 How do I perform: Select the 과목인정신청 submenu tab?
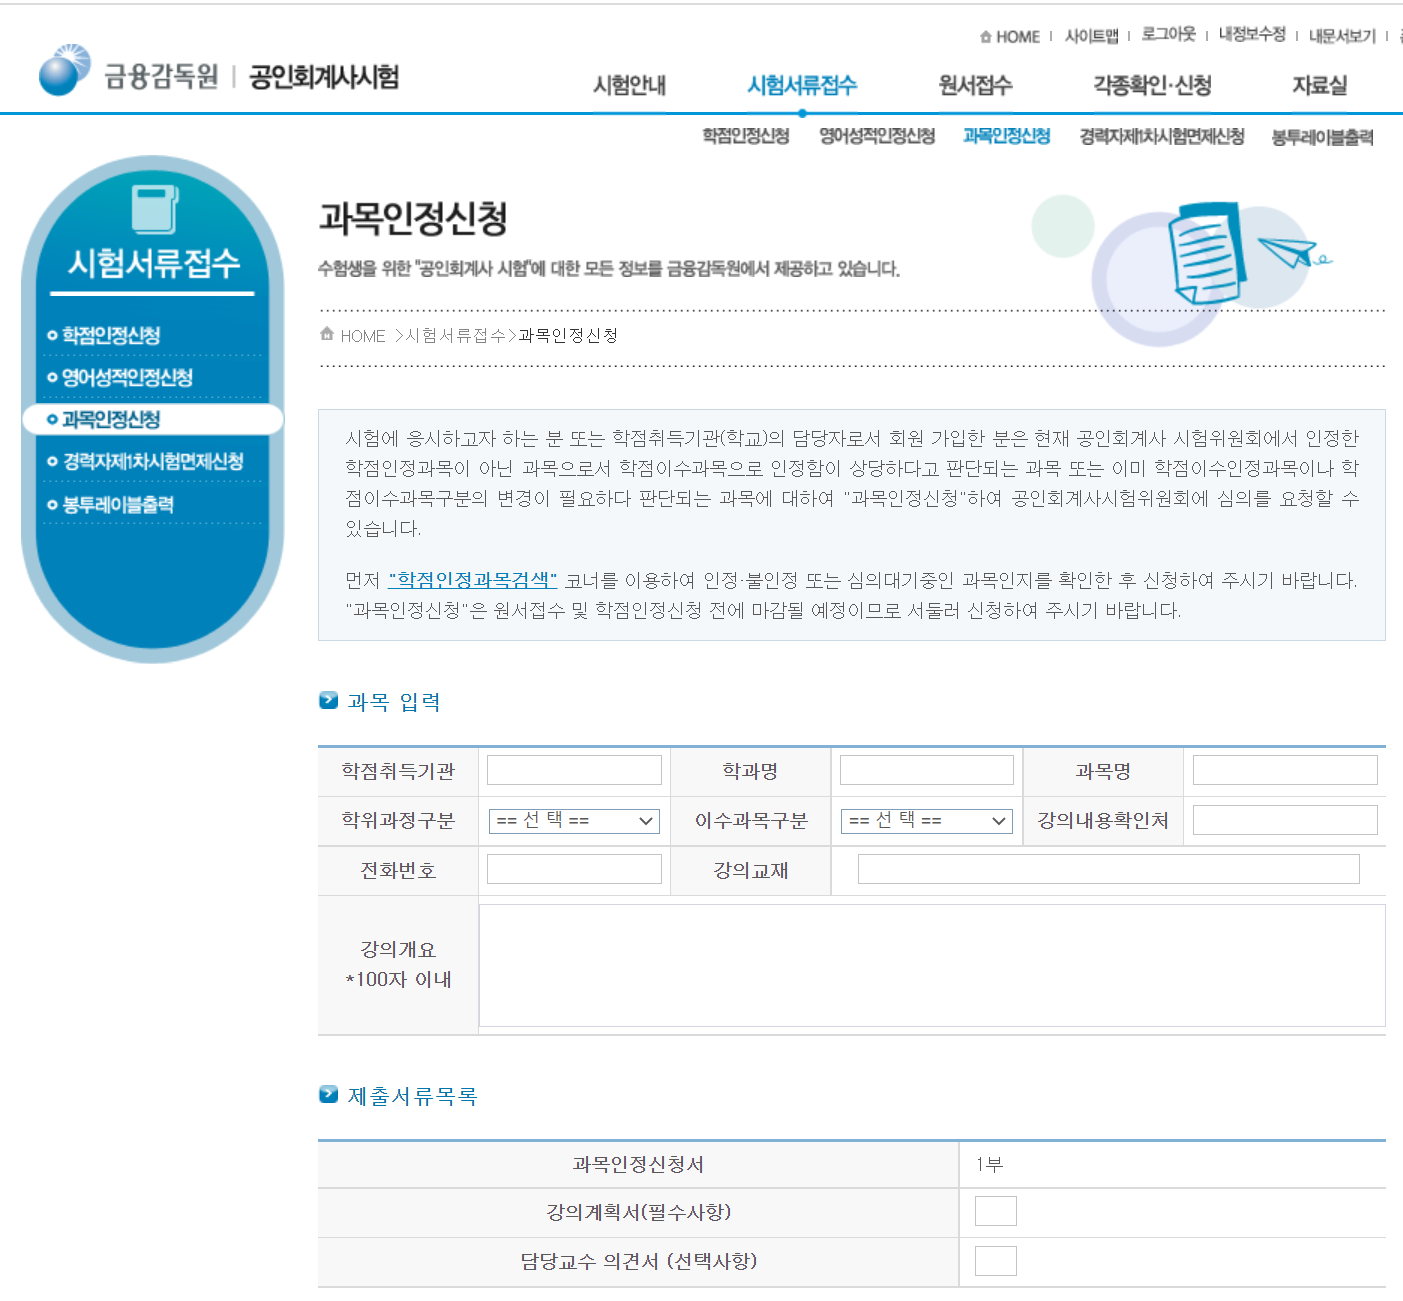click(1006, 136)
